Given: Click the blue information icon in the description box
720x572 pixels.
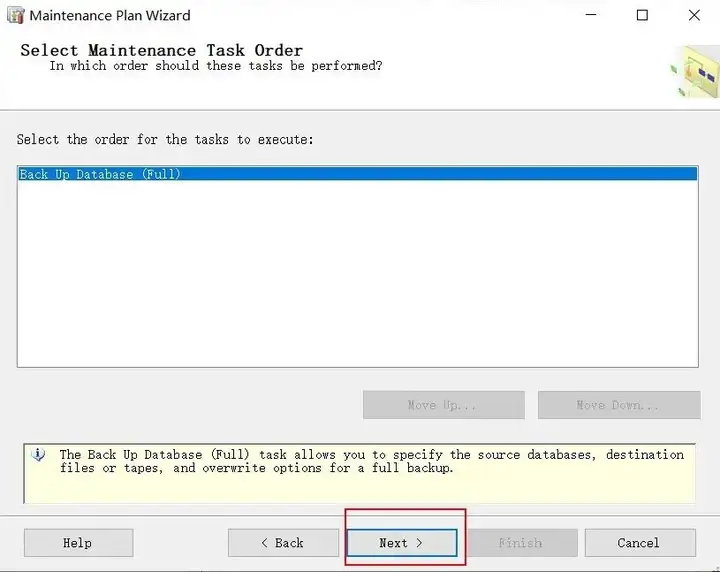Looking at the screenshot, I should [39, 455].
